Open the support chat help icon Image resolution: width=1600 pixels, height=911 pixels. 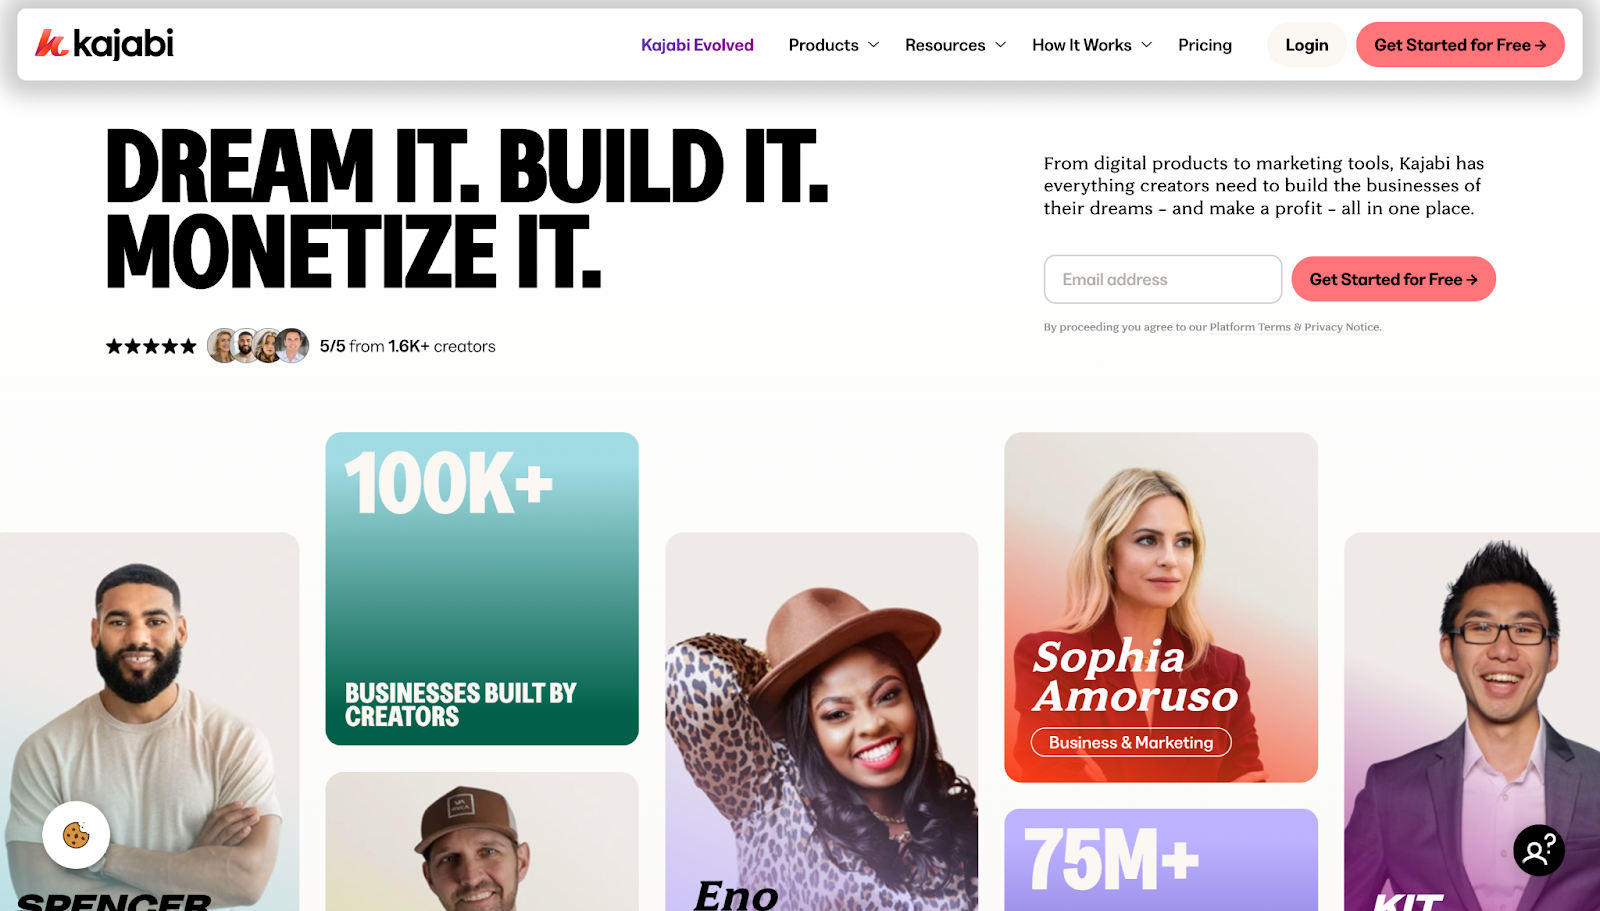pos(1538,850)
